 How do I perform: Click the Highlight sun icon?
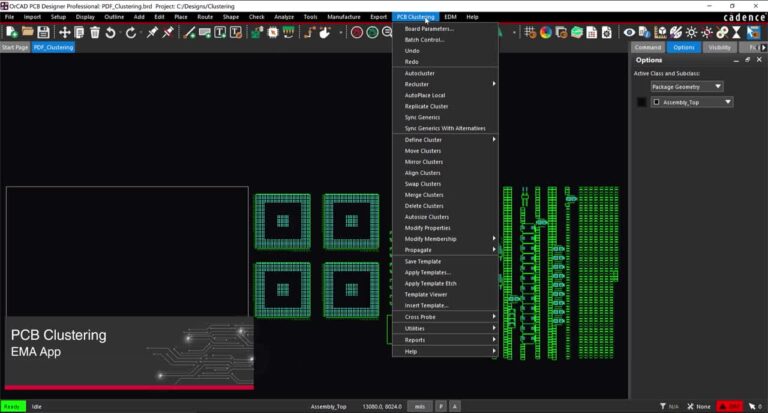click(x=691, y=32)
